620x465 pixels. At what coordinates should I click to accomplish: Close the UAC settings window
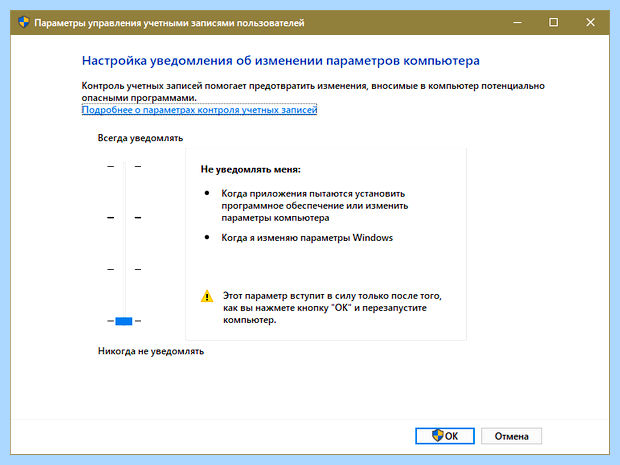(590, 23)
